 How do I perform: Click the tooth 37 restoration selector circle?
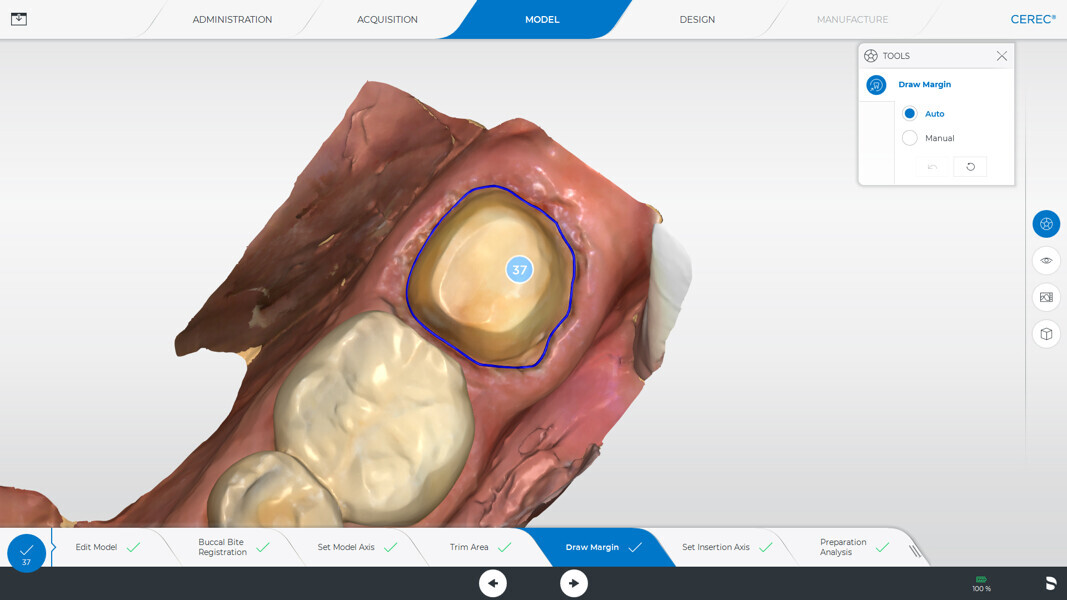click(26, 552)
